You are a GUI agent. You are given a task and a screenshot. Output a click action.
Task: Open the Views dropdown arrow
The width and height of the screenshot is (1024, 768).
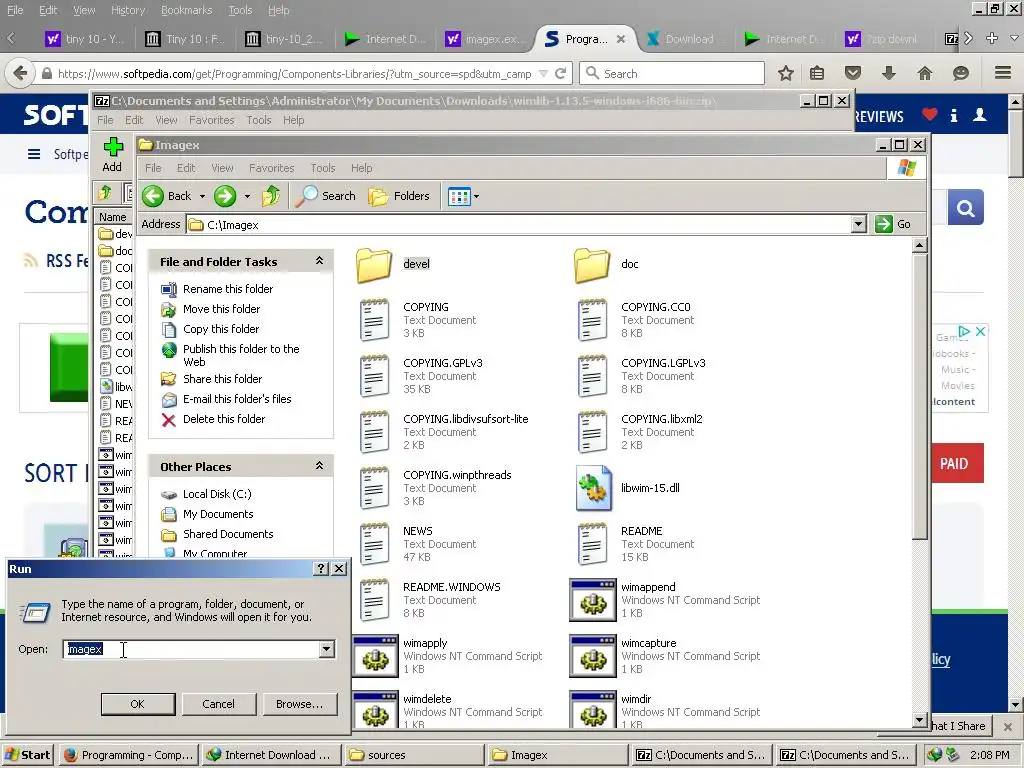click(x=476, y=196)
